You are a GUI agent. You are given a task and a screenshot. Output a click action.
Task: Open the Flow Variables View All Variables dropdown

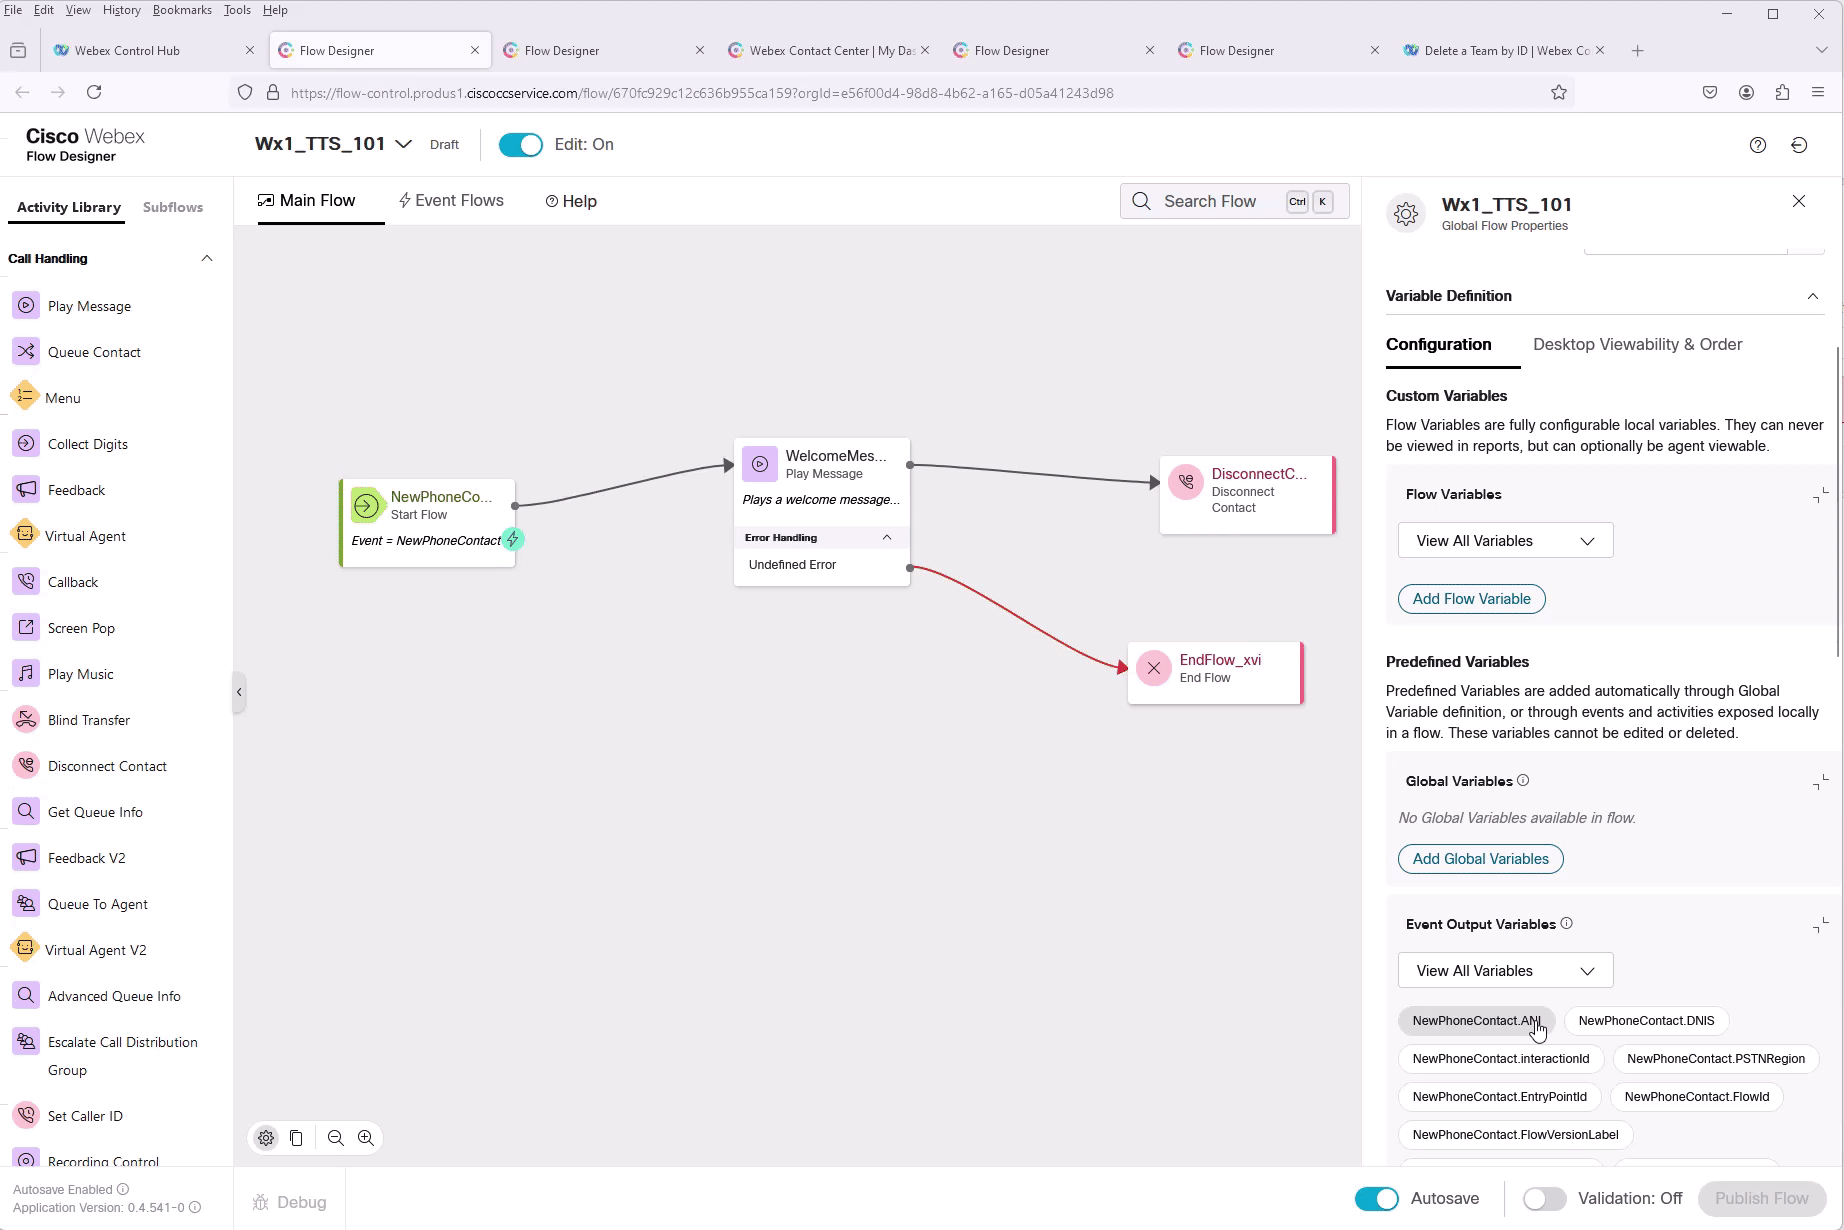pyautogui.click(x=1505, y=541)
